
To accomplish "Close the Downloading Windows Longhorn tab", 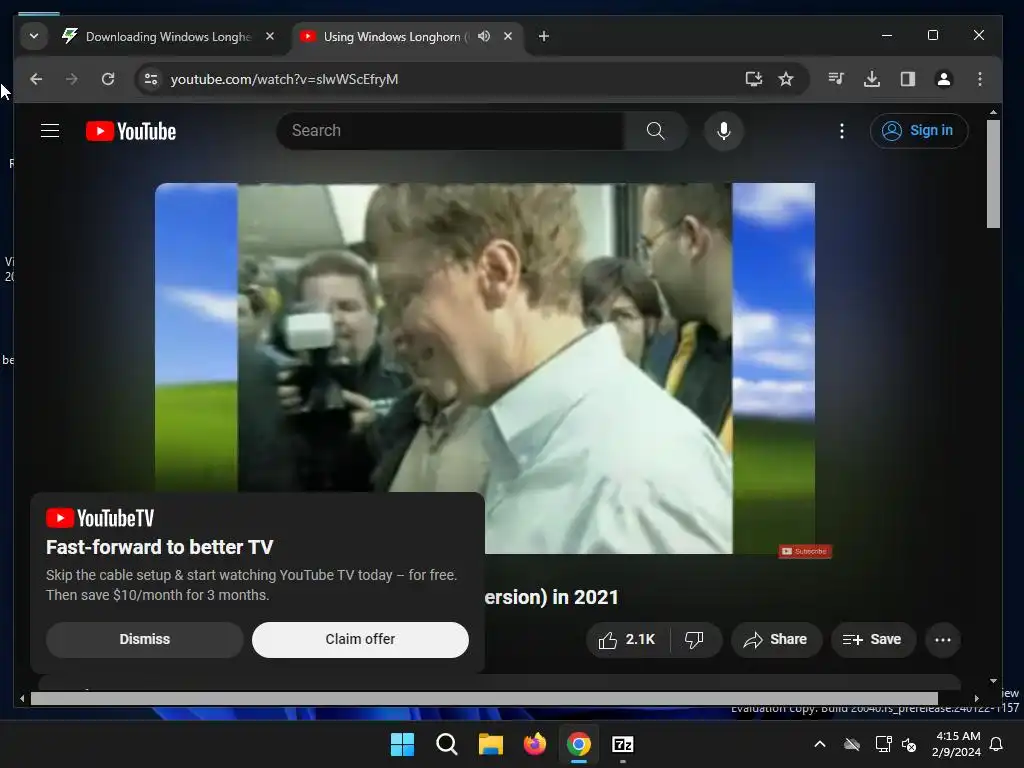I will pyautogui.click(x=270, y=37).
